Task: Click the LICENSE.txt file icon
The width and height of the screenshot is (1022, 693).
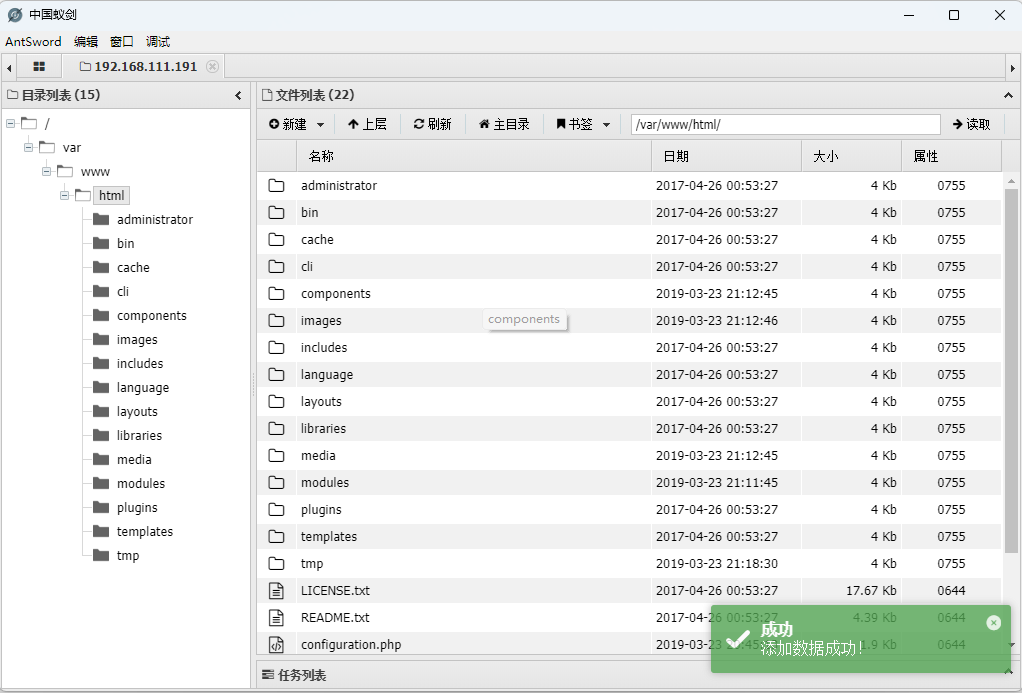Action: (x=277, y=591)
